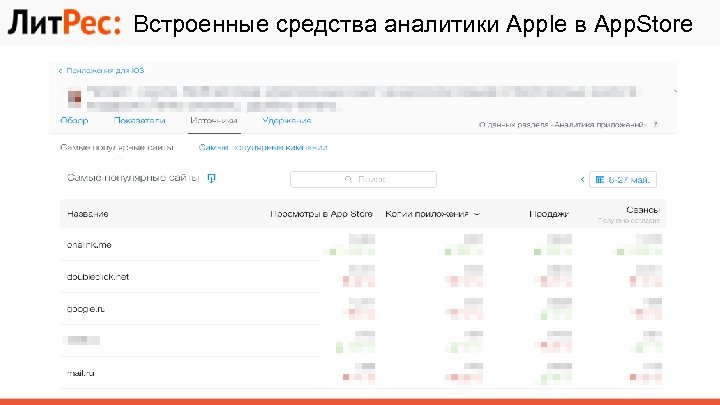Click the calendar icon in date button
720x405 pixels.
[x=600, y=180]
